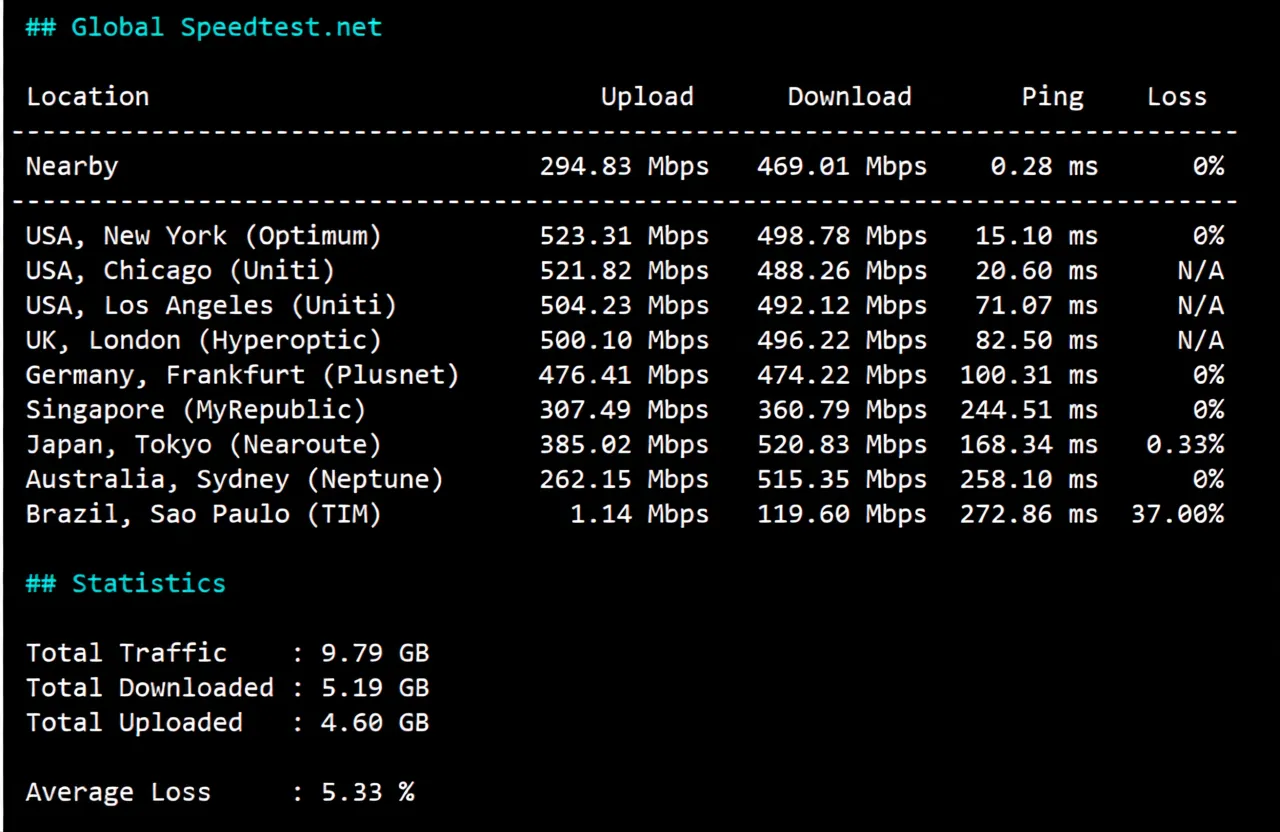
Task: Click the Germany, Frankfurt (Plusnet) entry
Action: point(243,374)
